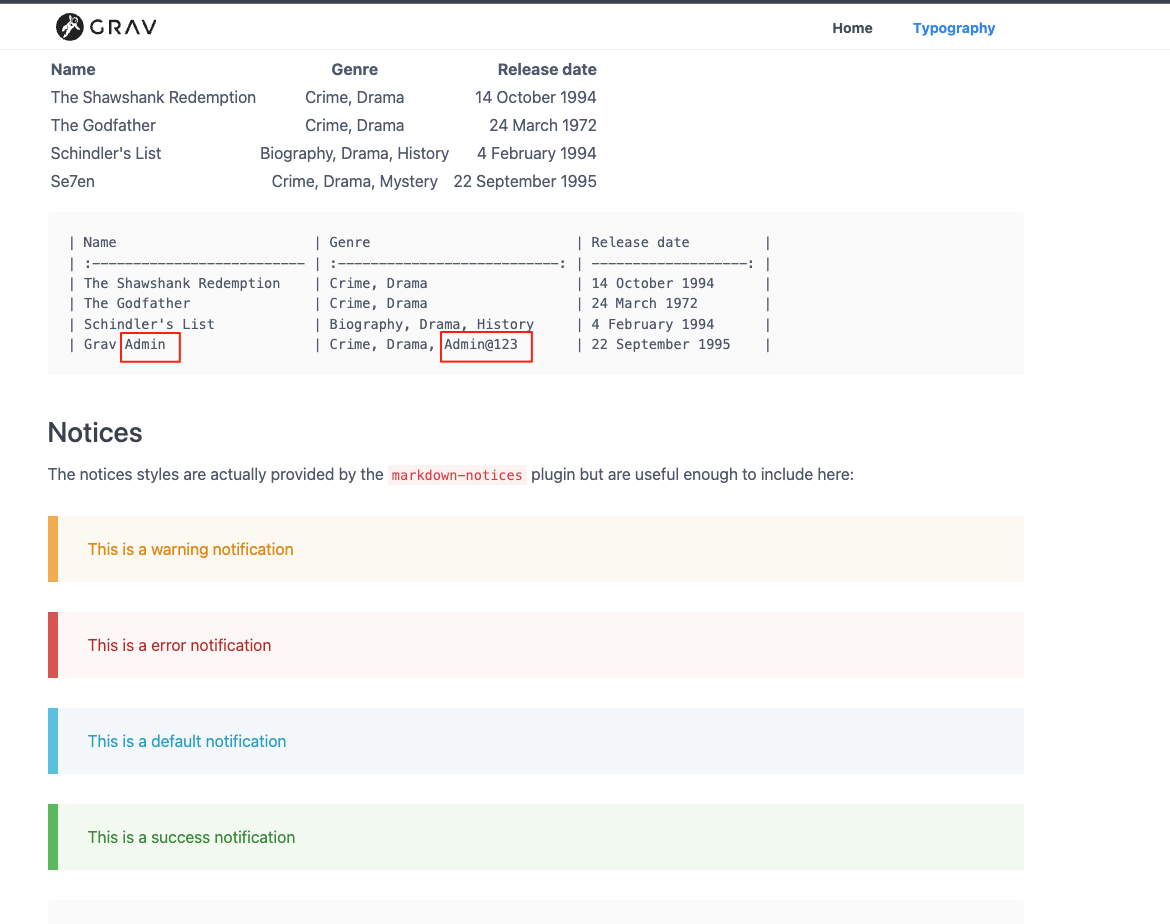Select the 14 October 1994 cell in top table
1170x924 pixels.
pyautogui.click(x=535, y=97)
